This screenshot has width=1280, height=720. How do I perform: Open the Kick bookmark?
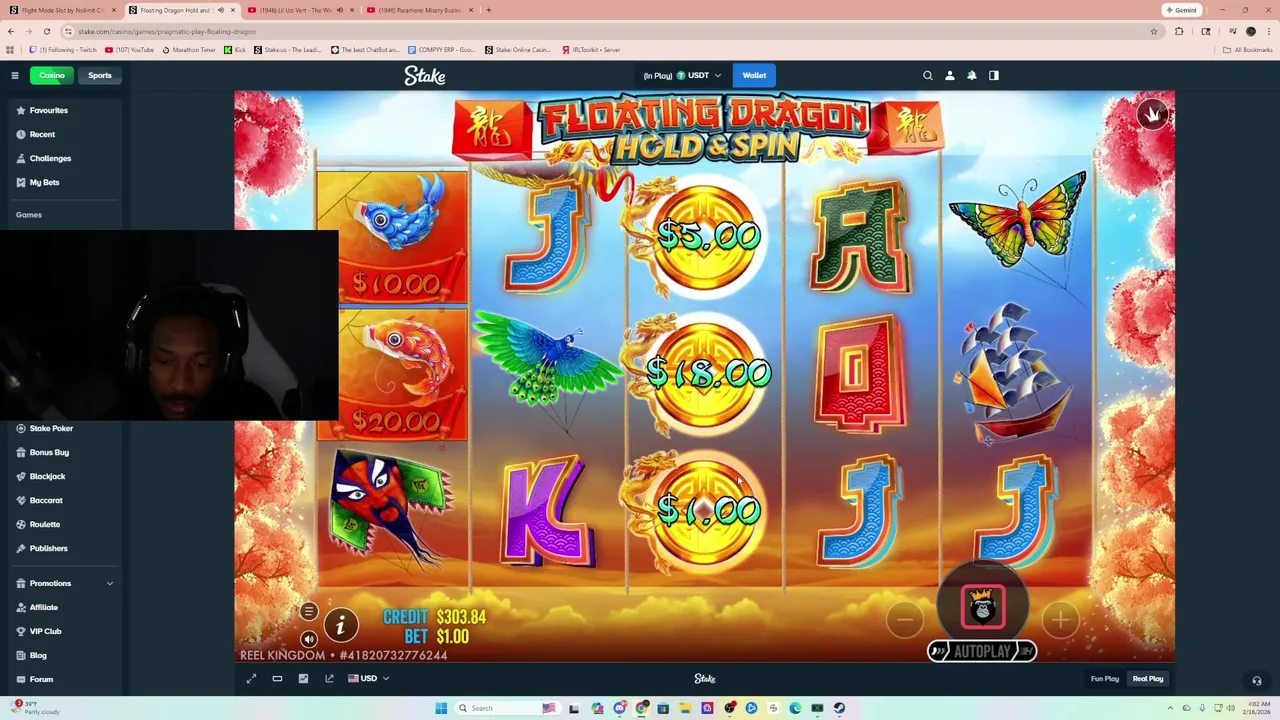pyautogui.click(x=235, y=49)
